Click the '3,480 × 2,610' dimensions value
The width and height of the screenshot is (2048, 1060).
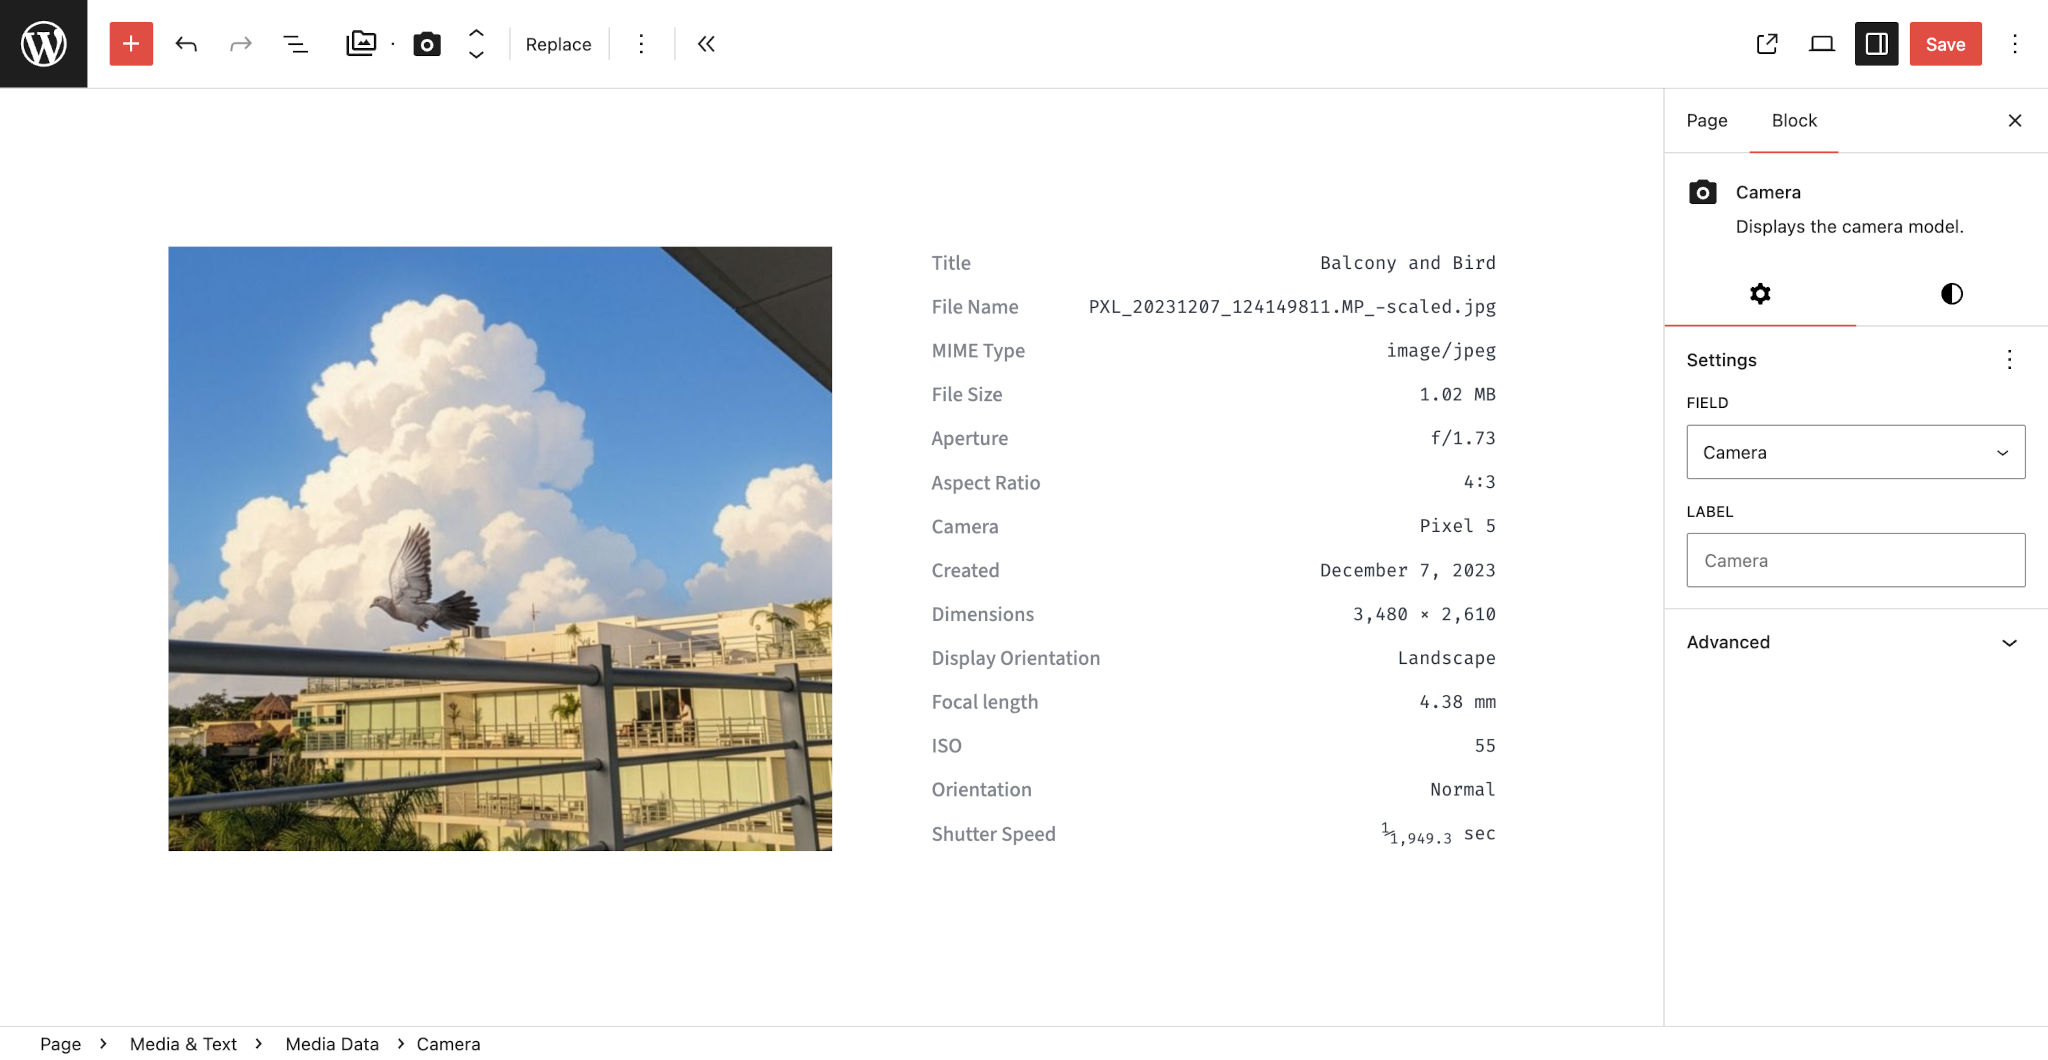coord(1424,614)
